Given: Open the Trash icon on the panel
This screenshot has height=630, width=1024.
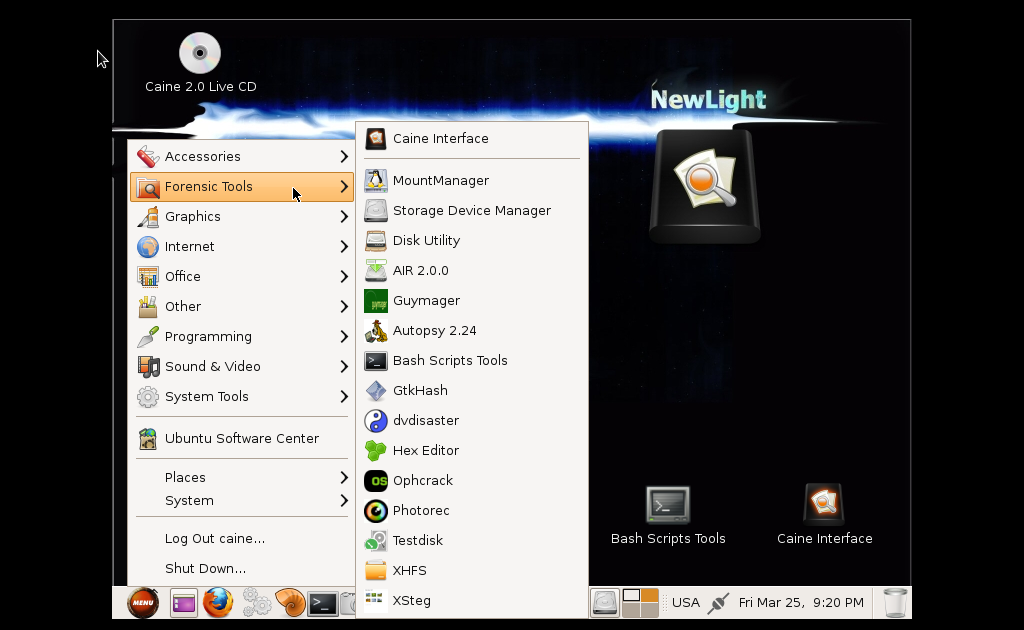Looking at the screenshot, I should click(x=895, y=603).
